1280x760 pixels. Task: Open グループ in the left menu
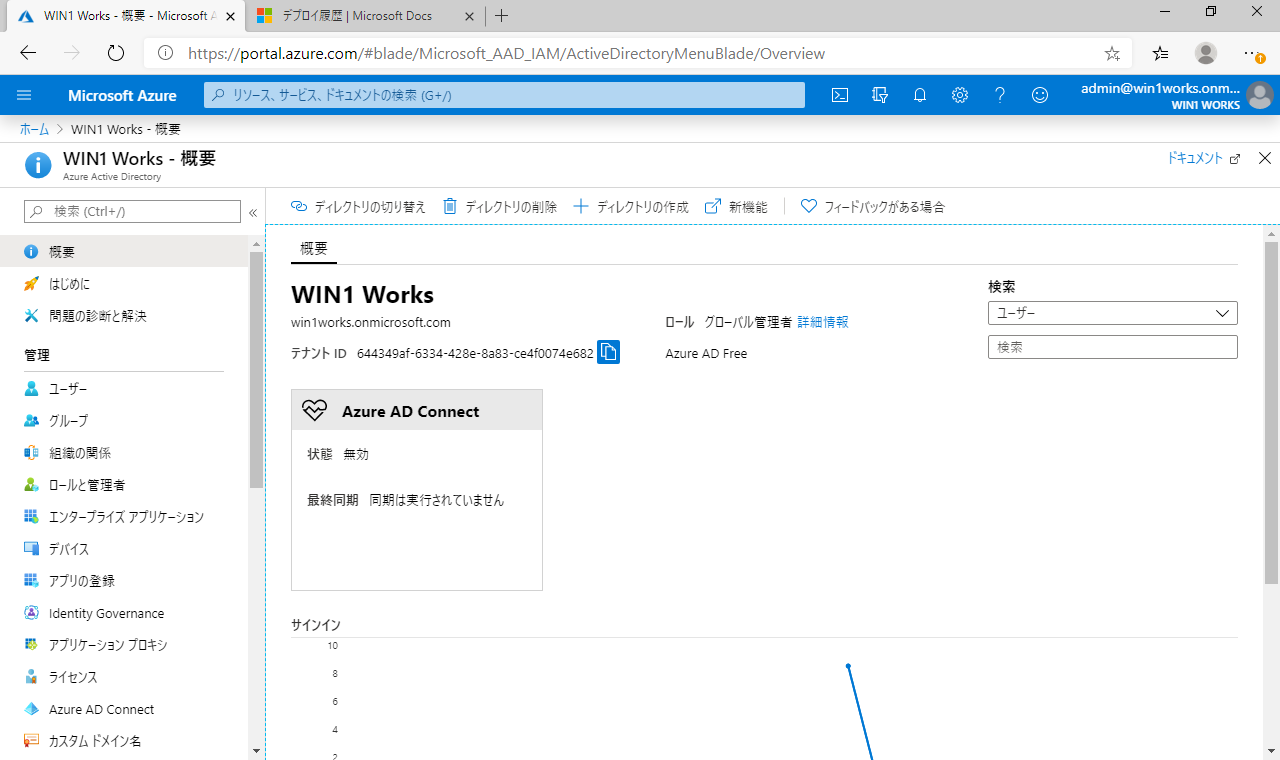point(124,421)
